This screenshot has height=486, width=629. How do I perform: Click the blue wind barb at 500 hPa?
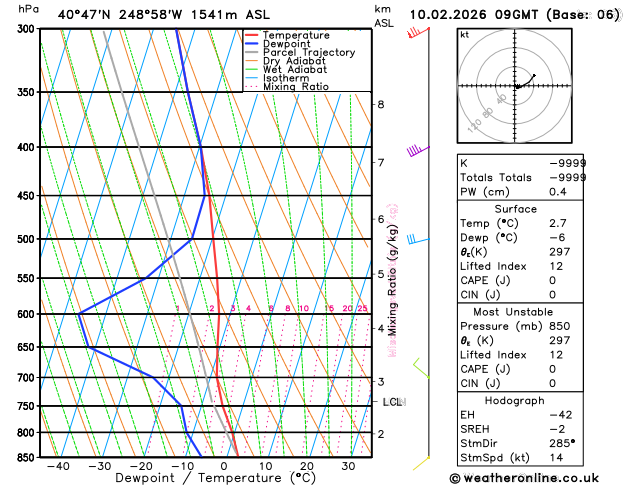418,239
